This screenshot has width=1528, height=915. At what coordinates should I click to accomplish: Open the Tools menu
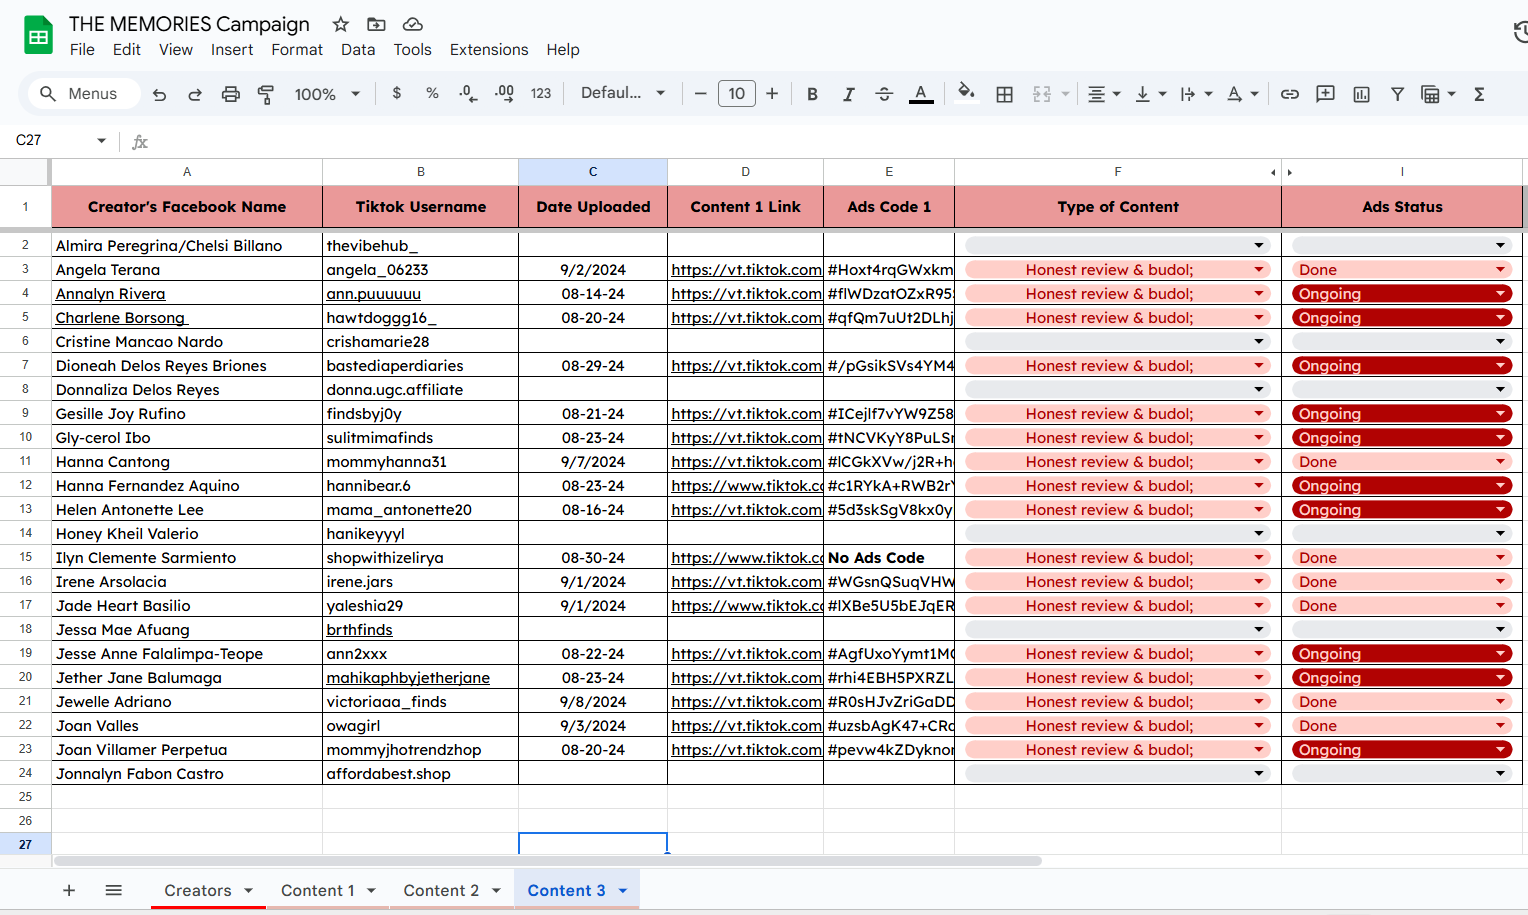tap(413, 50)
